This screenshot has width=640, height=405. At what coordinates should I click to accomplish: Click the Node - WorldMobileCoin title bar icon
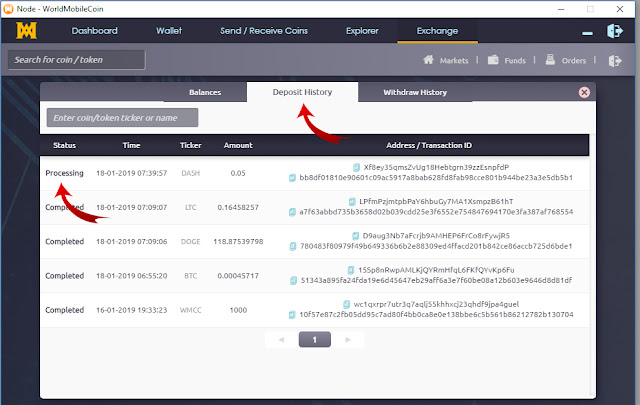tap(8, 9)
